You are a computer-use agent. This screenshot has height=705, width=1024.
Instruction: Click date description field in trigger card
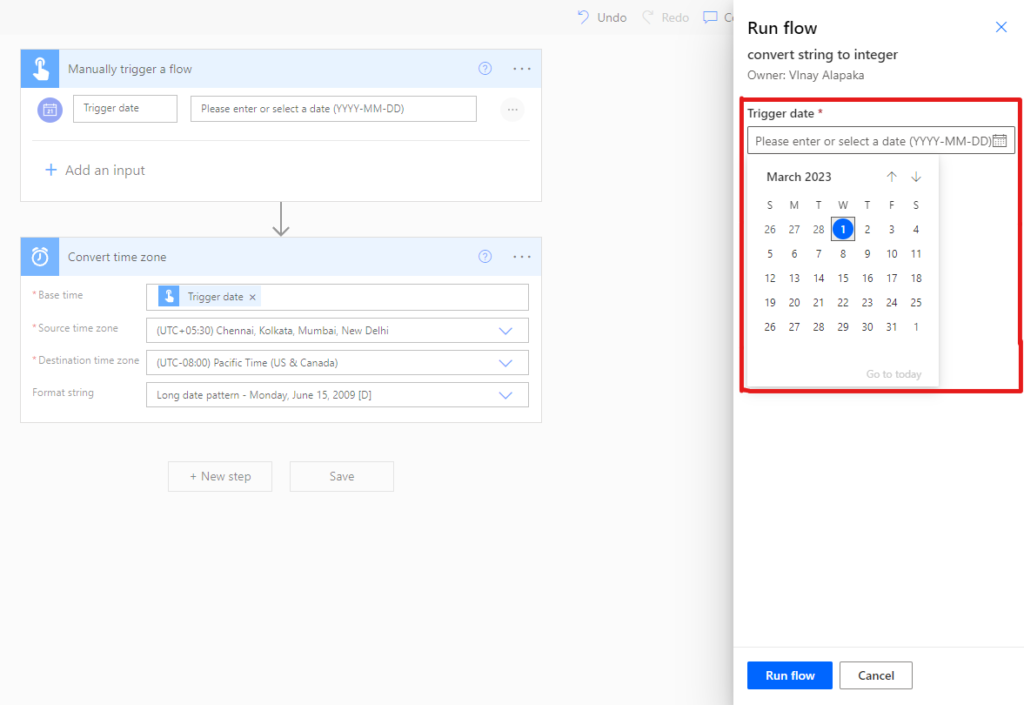click(333, 109)
